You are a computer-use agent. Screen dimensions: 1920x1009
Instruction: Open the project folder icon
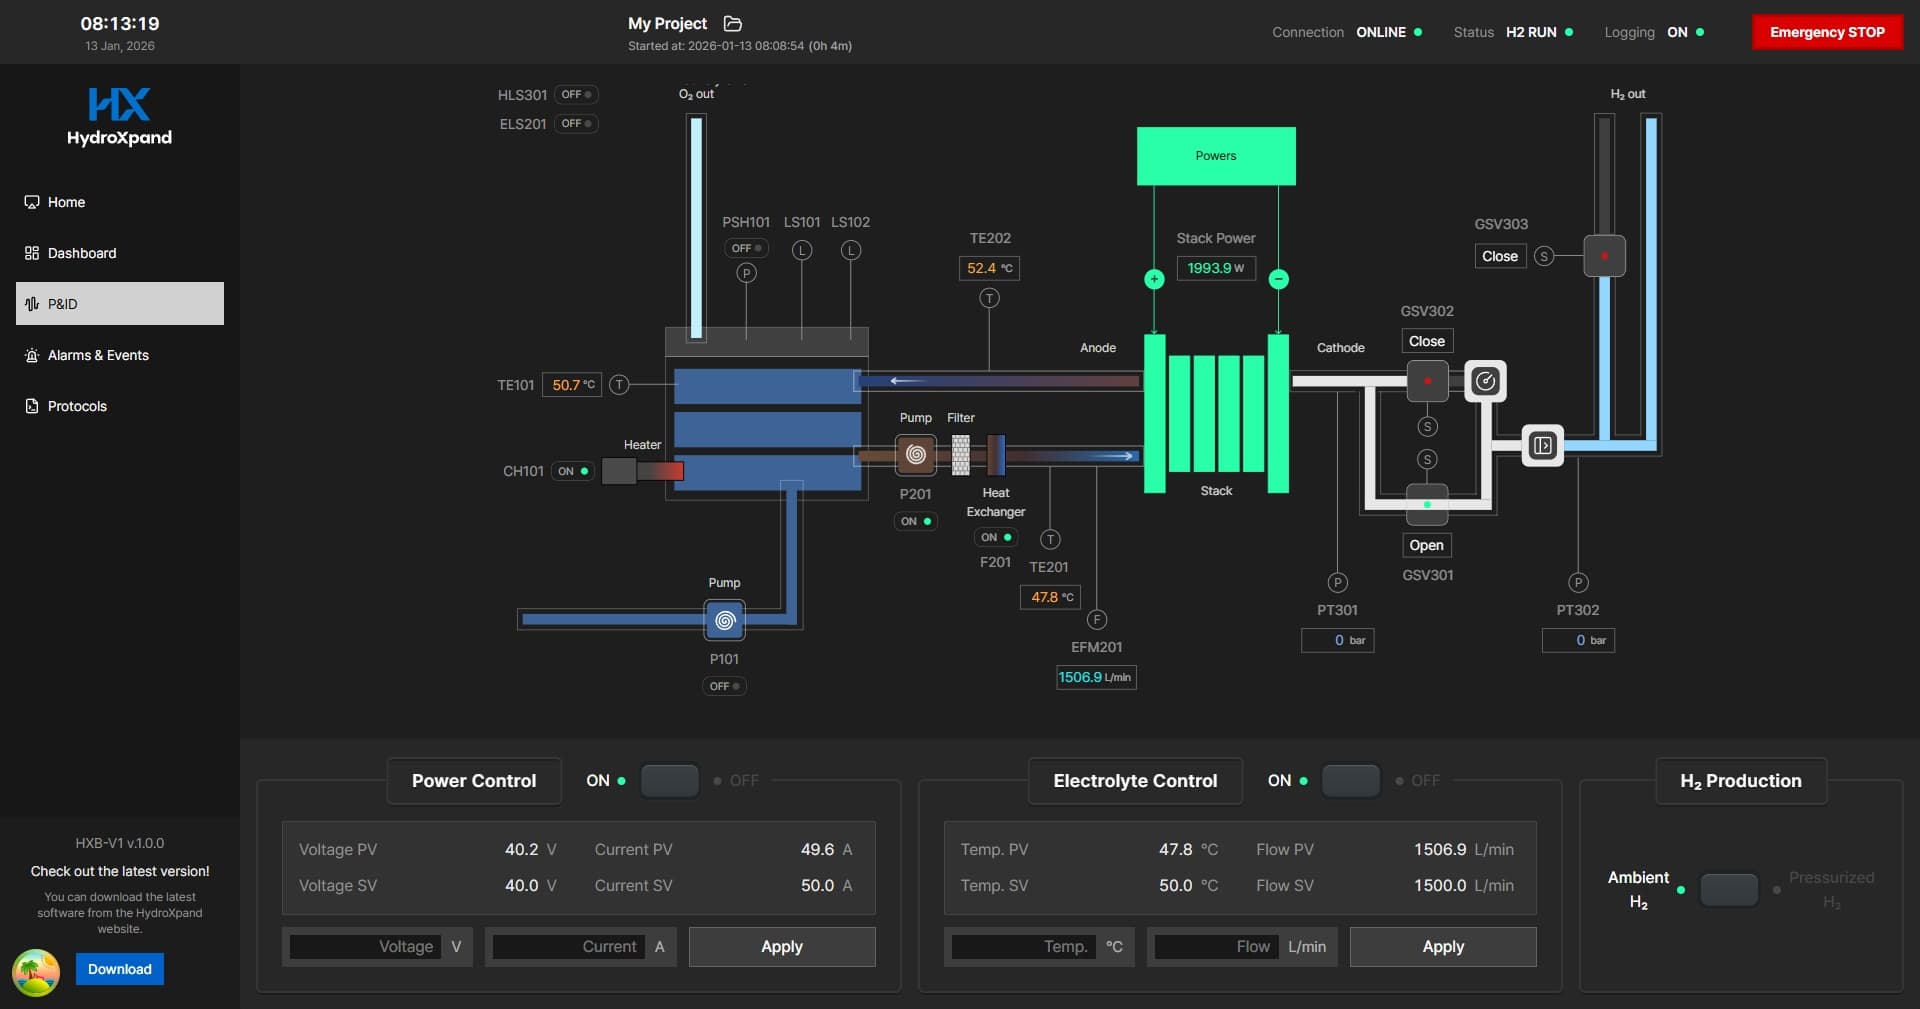coord(733,23)
